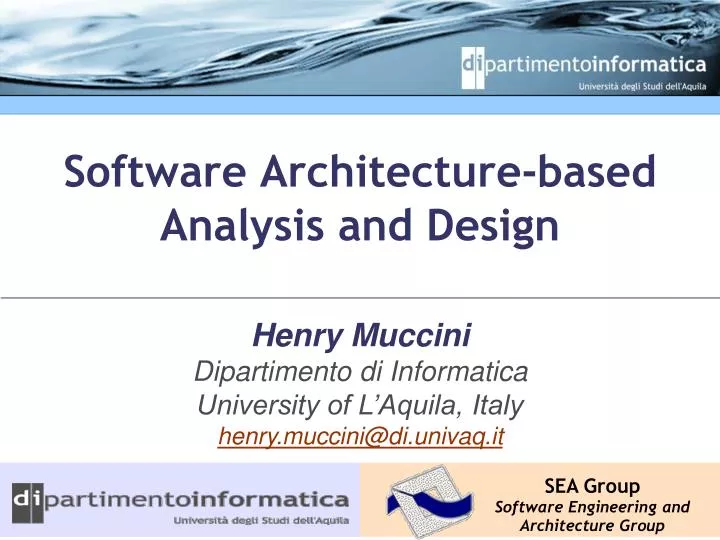This screenshot has width=720, height=540.
Task: Select the slide title 'Software Architecture-based'
Action: pos(360,171)
